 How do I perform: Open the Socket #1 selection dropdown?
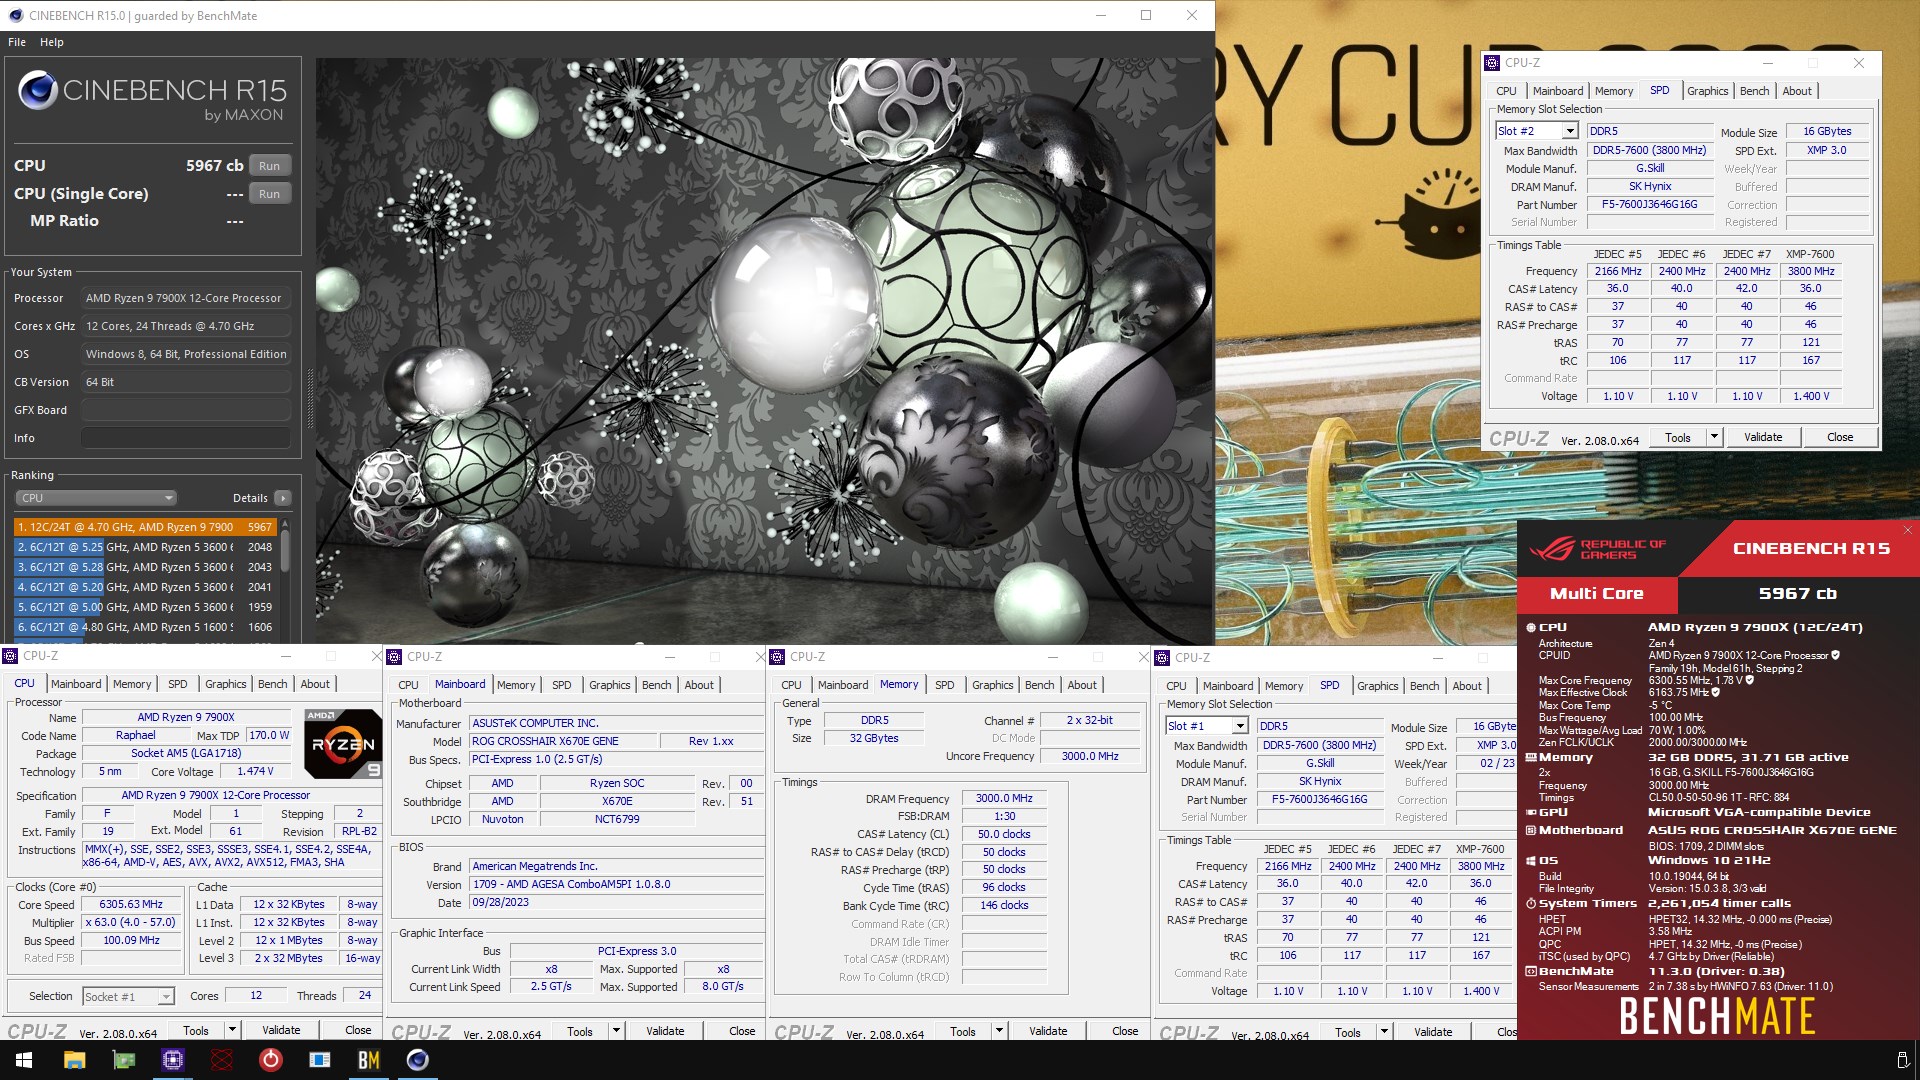(x=166, y=996)
